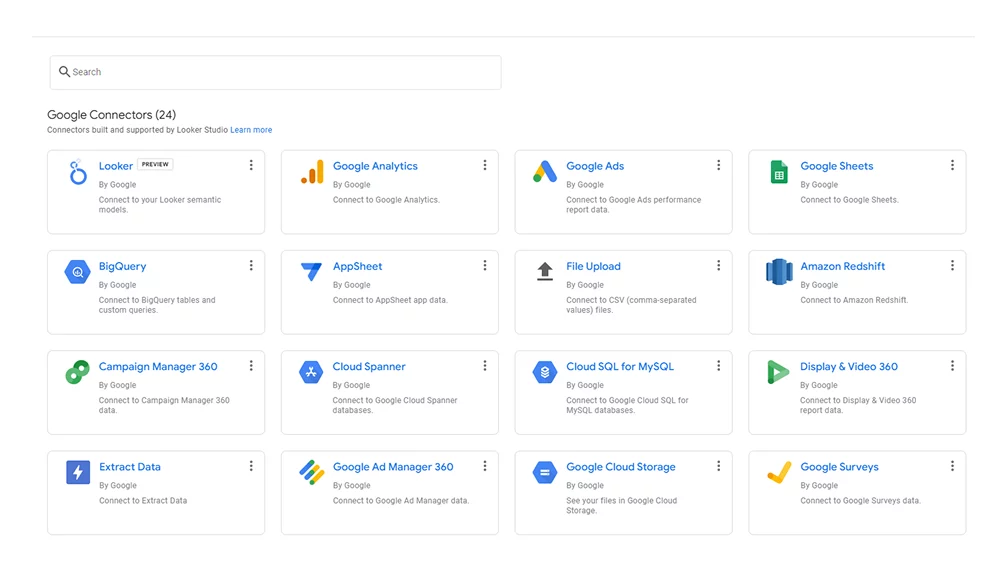This screenshot has width=995, height=577.
Task: Select the Google Cloud Storage title
Action: (621, 467)
